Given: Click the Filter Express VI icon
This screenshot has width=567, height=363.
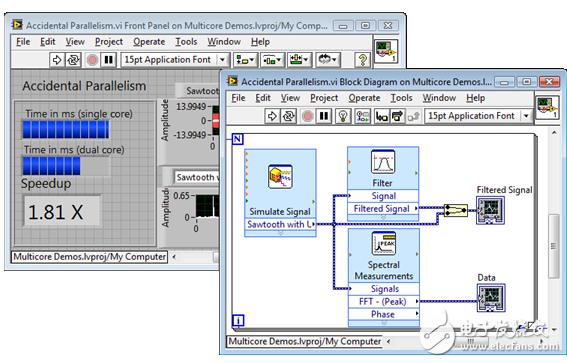Looking at the screenshot, I should click(x=383, y=162).
